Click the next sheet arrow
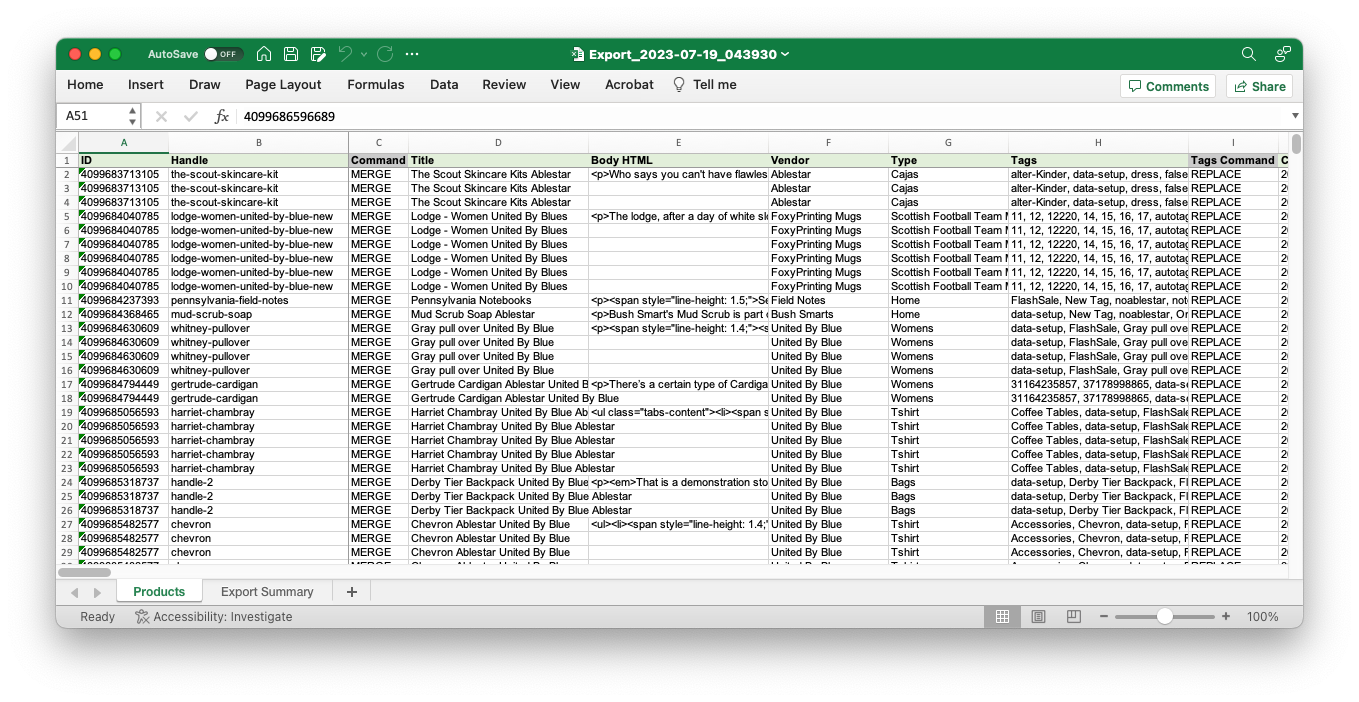 (x=99, y=592)
